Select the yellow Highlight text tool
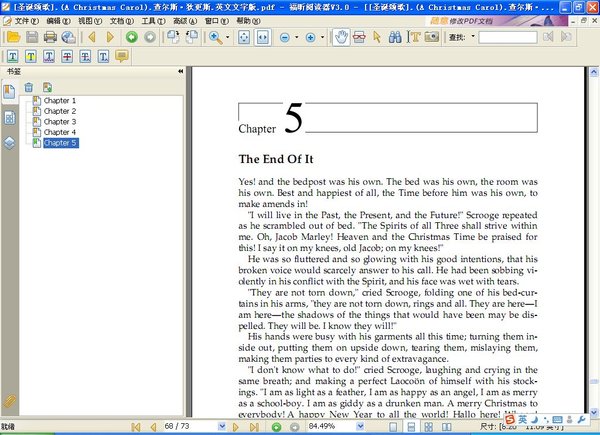The width and height of the screenshot is (600, 435). point(31,57)
